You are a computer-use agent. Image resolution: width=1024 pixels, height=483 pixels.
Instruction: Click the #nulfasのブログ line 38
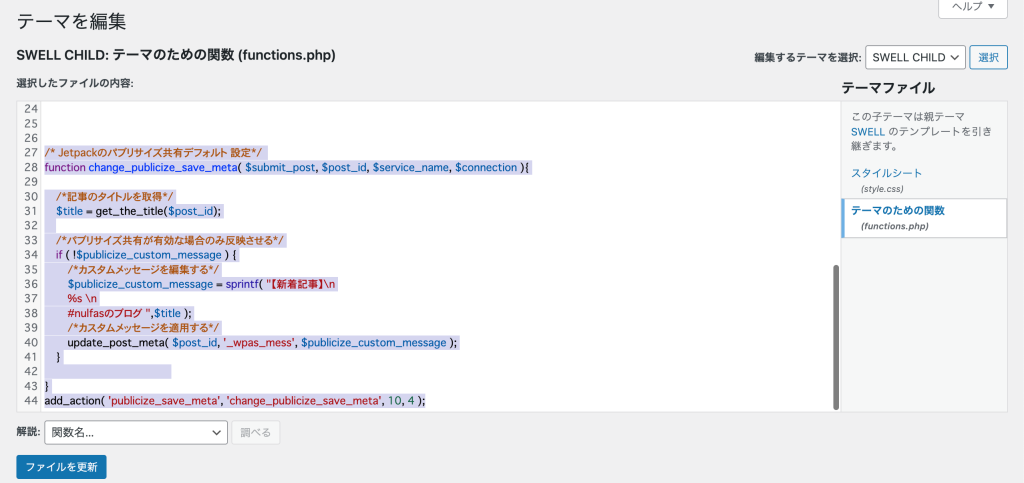130,313
